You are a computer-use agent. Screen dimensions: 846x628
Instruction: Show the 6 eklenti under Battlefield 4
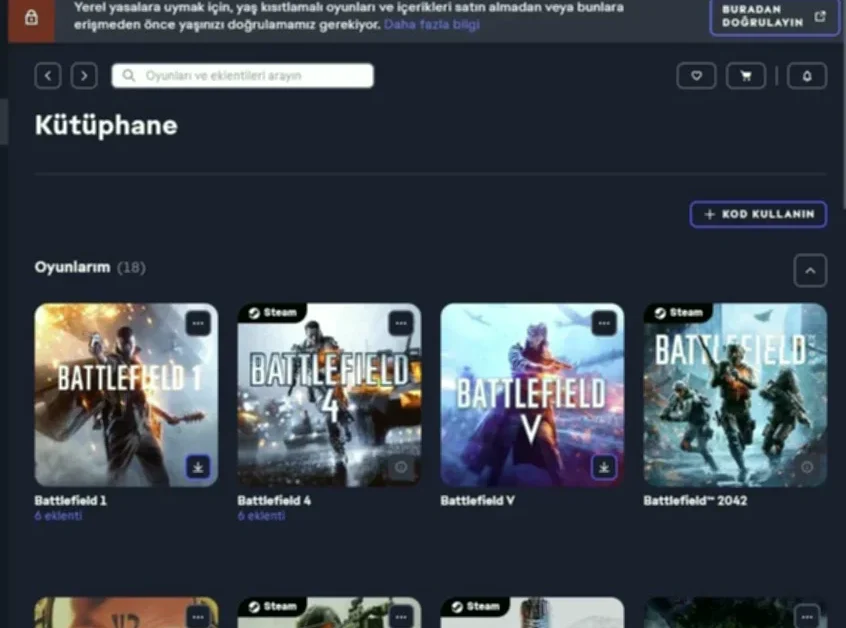pyautogui.click(x=261, y=516)
